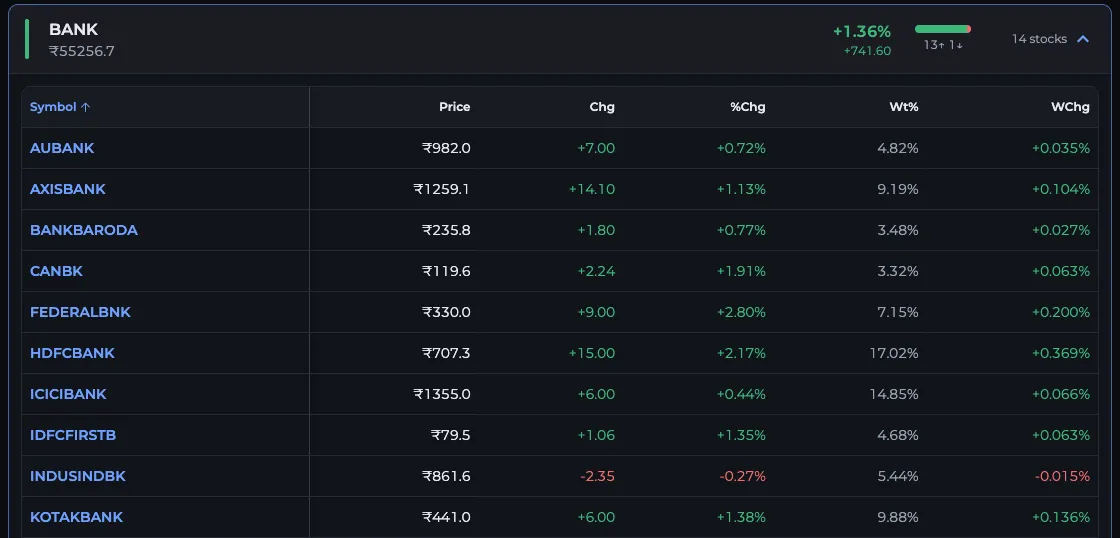
Task: Click HDFCBANK price ₹707.3
Action: 446,353
